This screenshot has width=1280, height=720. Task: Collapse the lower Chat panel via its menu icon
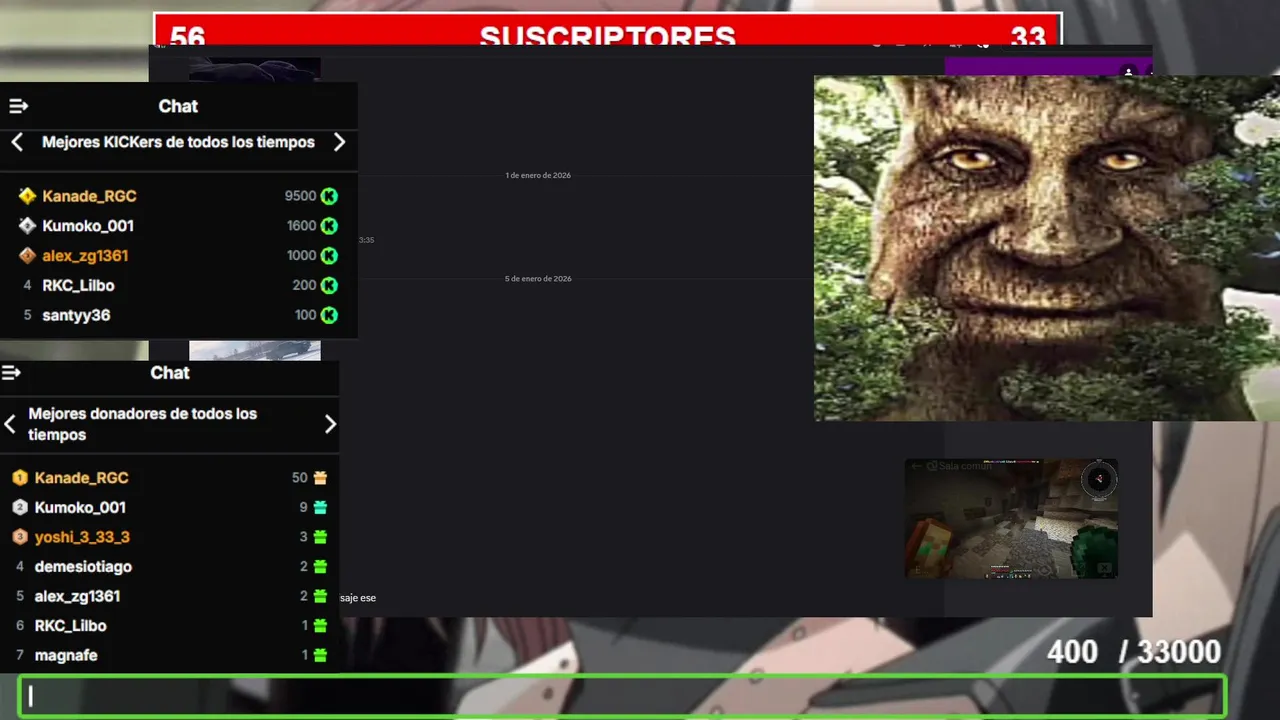coord(11,373)
